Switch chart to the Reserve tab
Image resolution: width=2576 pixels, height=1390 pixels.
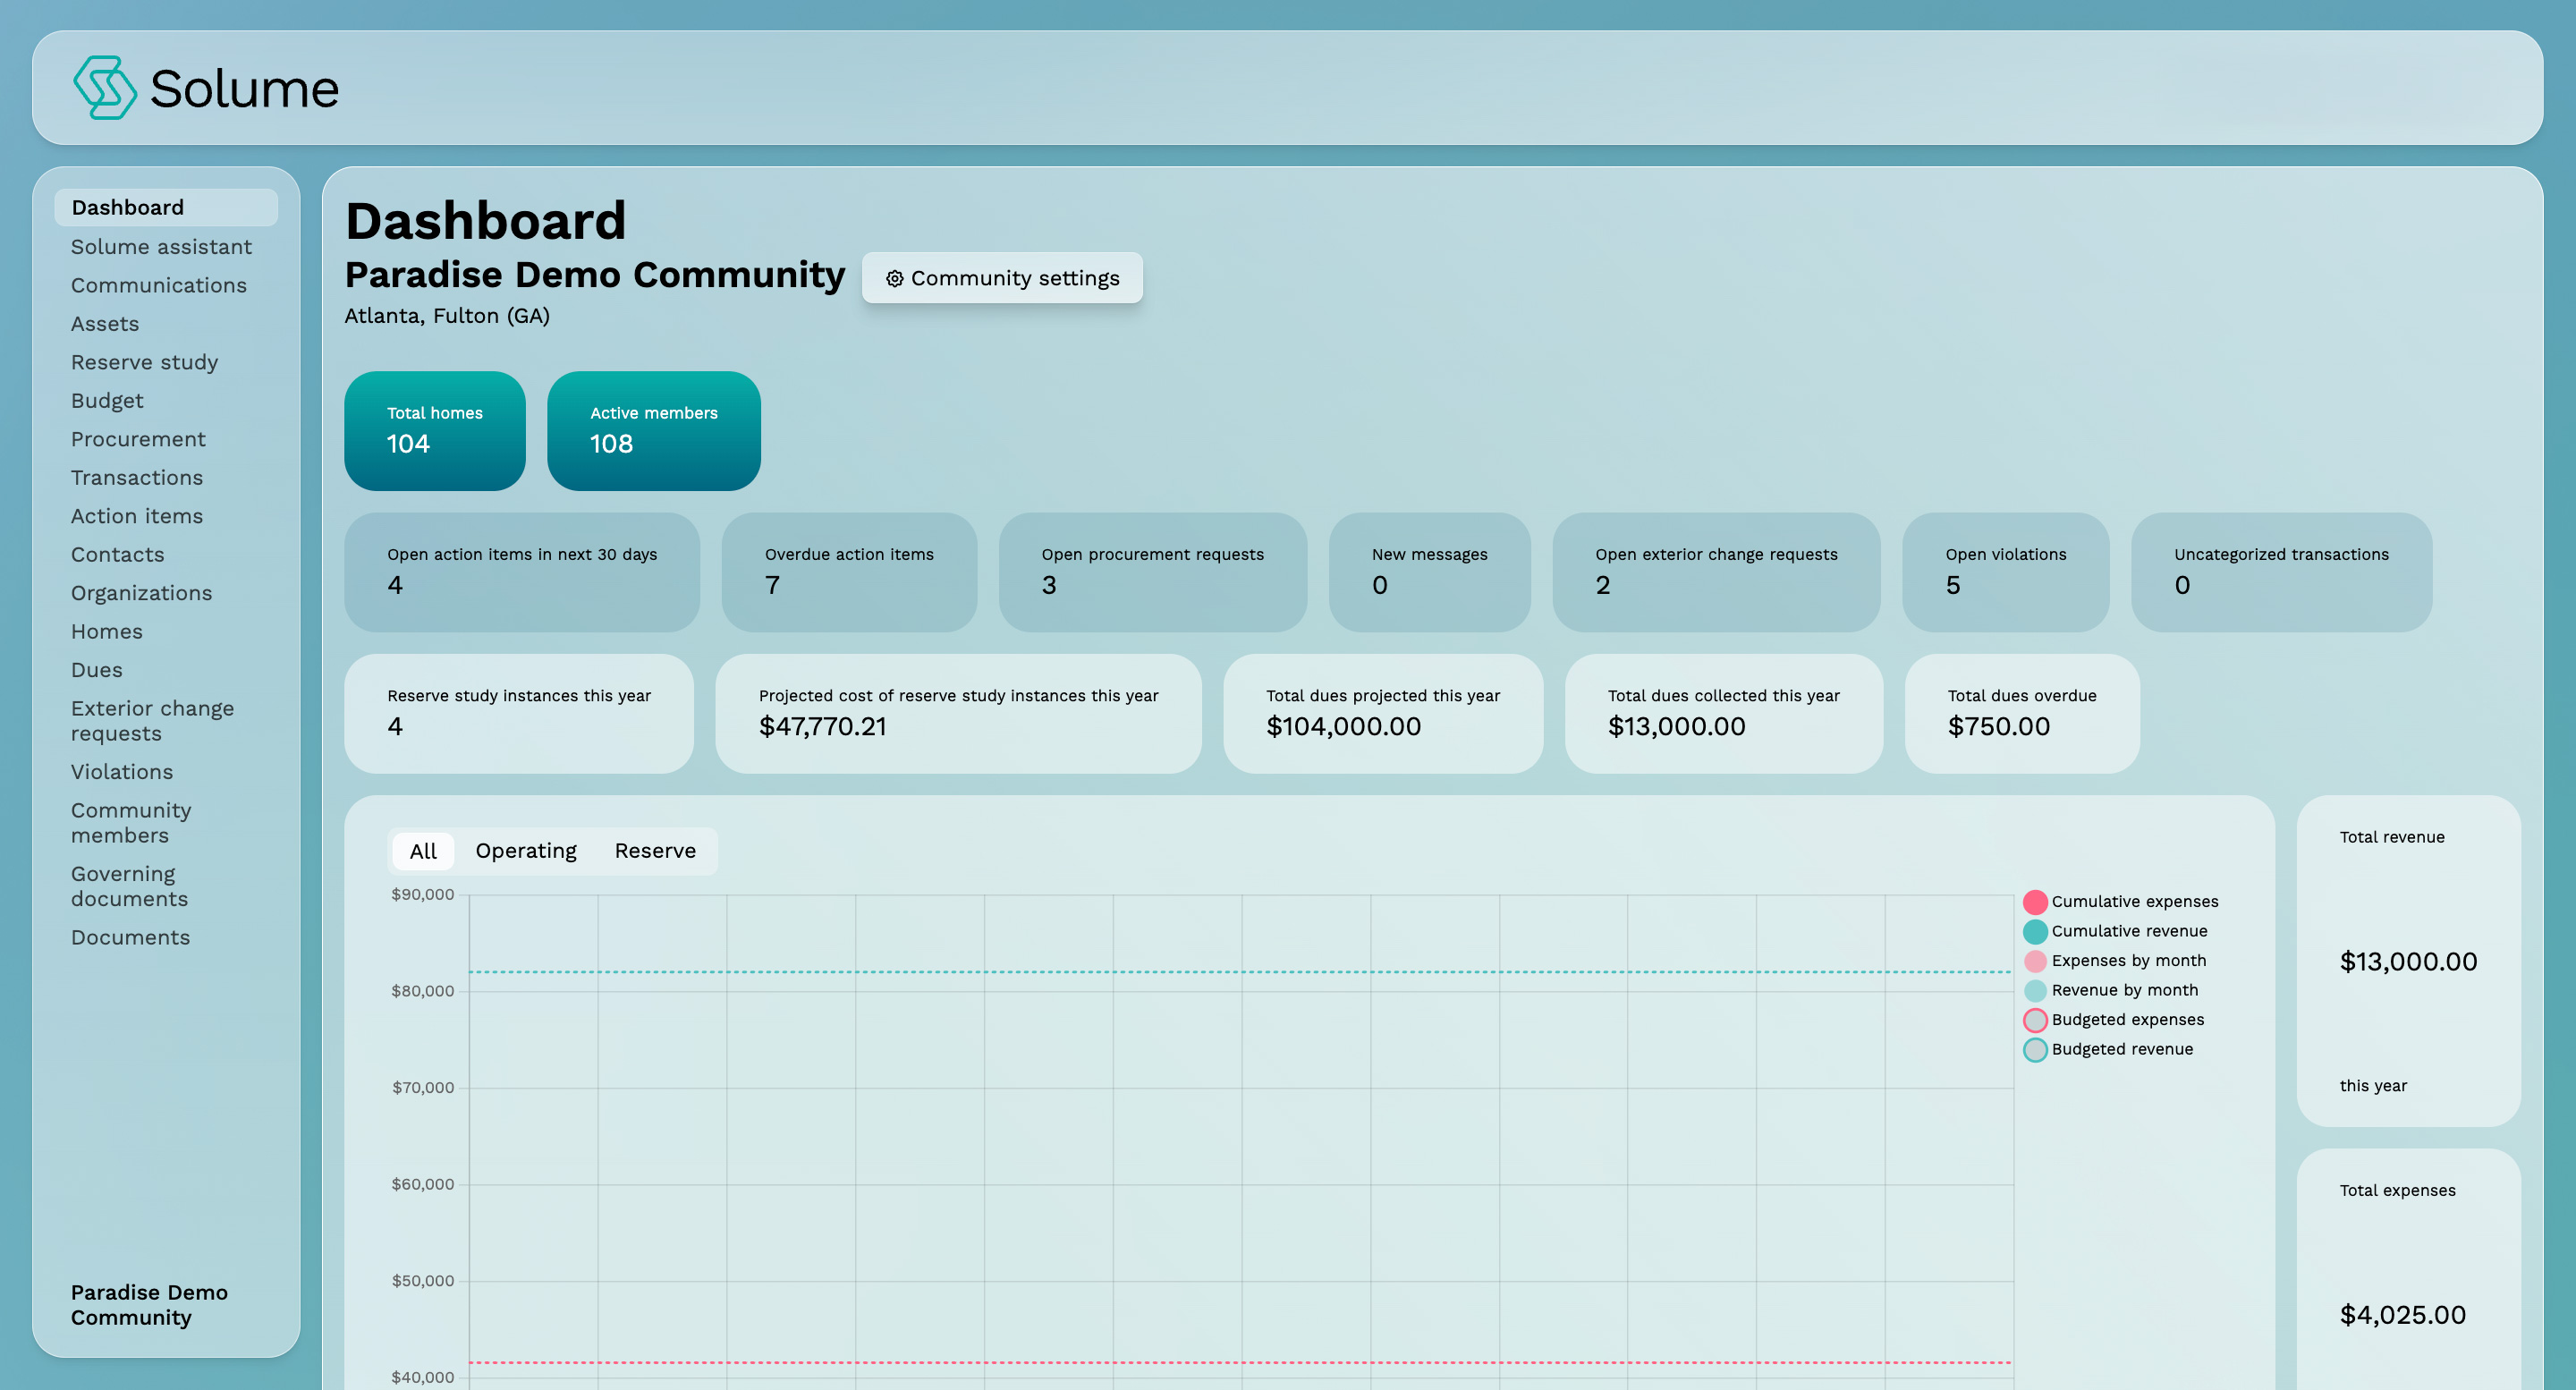pyautogui.click(x=655, y=851)
